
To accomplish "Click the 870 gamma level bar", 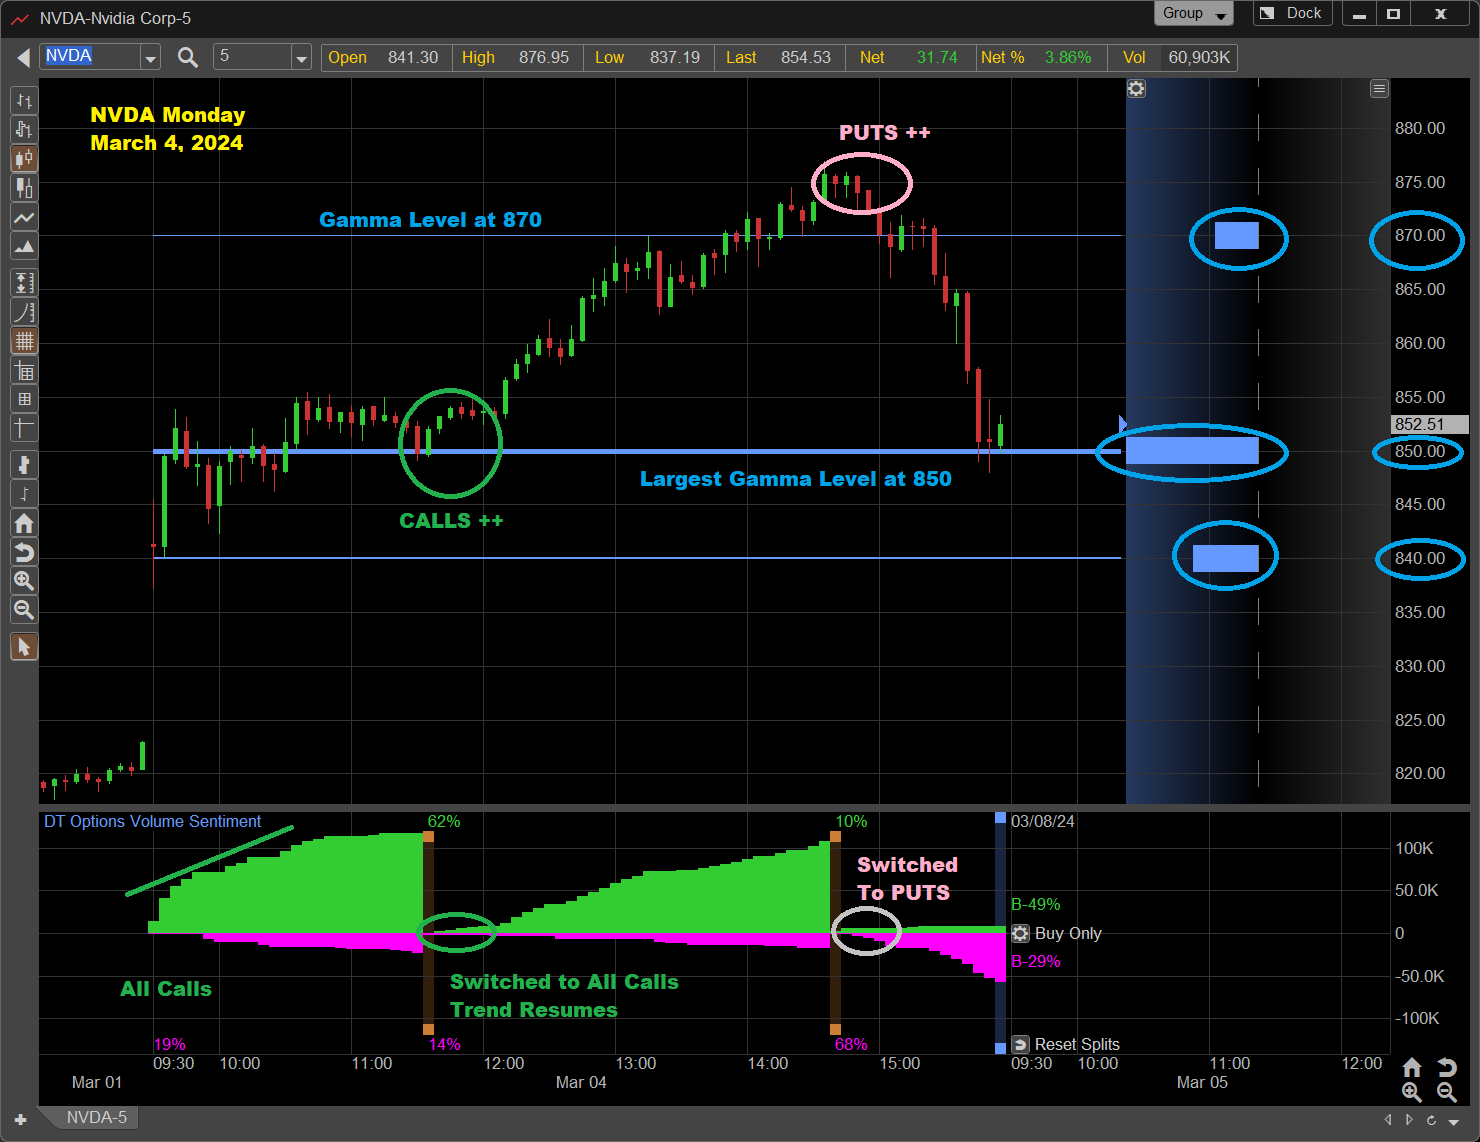I will tap(1237, 236).
